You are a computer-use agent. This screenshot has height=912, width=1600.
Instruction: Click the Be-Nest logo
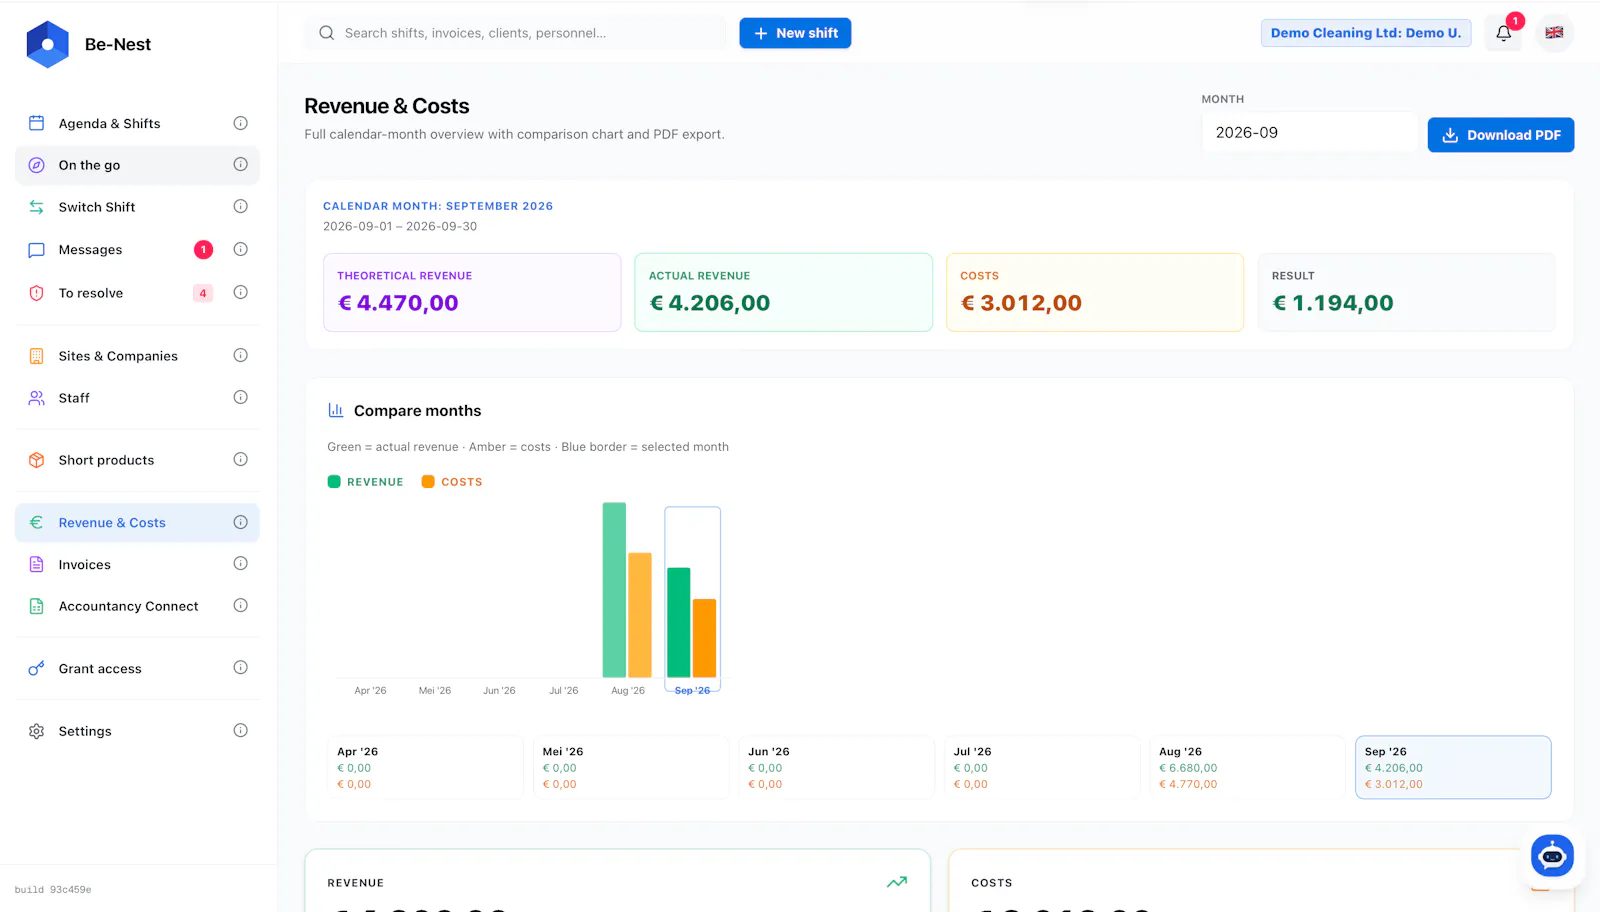(47, 44)
